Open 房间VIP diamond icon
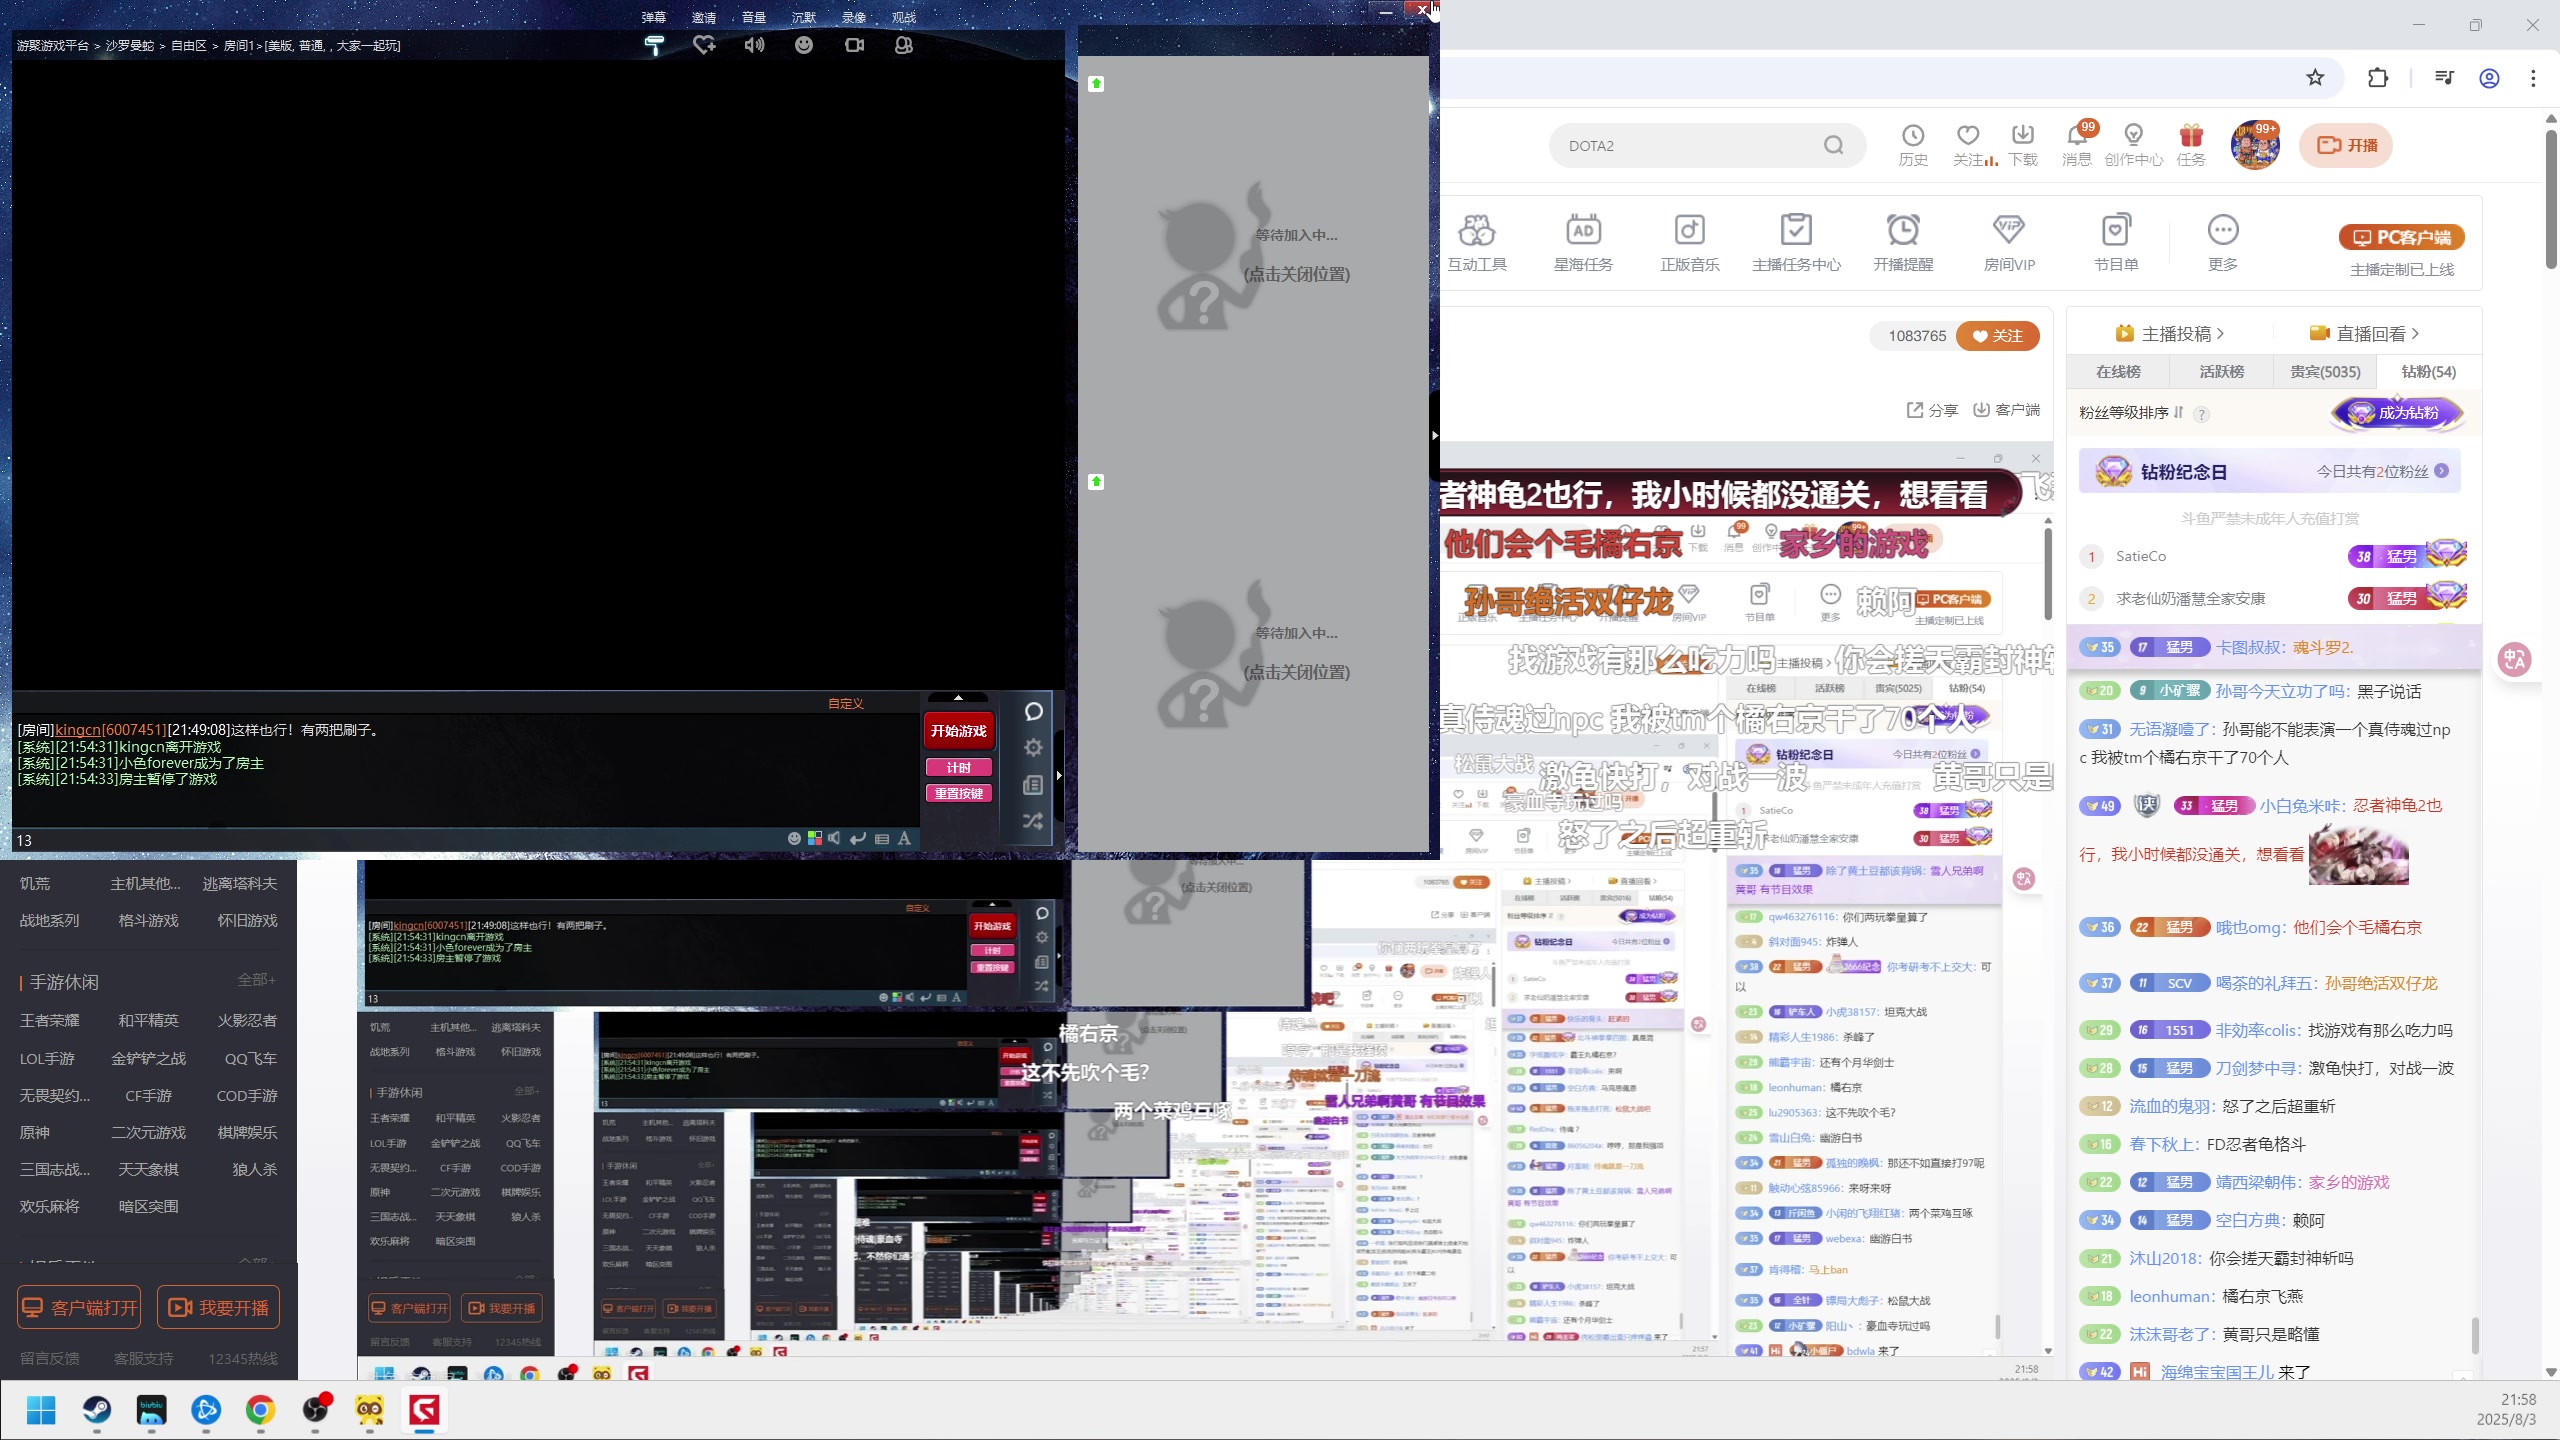2560x1440 pixels. 2009,243
